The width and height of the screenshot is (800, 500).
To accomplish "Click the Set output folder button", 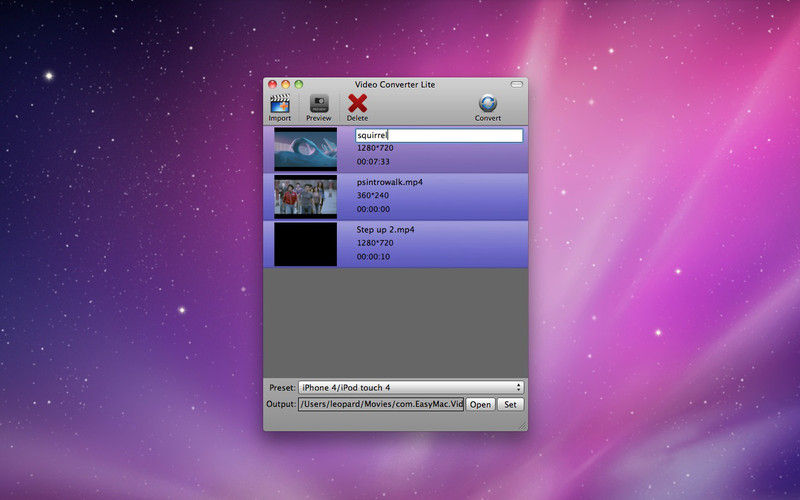I will click(510, 404).
